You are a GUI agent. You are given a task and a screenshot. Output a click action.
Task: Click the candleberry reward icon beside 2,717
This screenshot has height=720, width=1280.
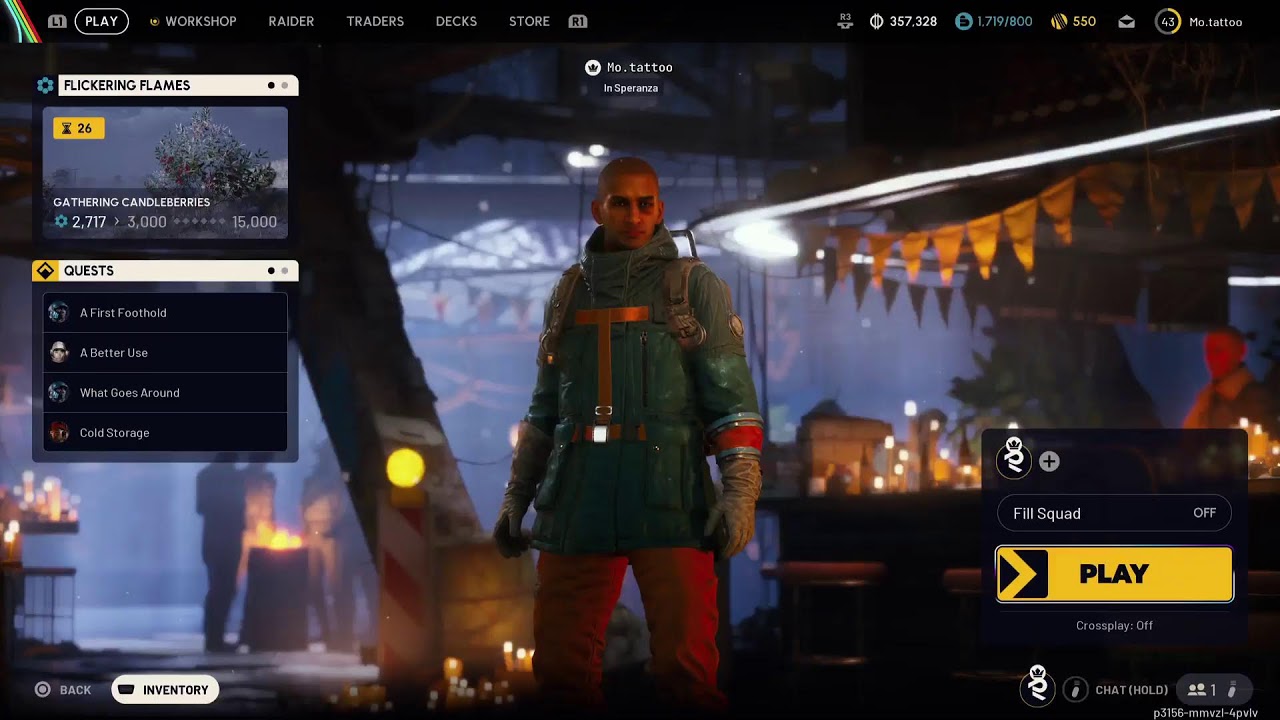[61, 222]
